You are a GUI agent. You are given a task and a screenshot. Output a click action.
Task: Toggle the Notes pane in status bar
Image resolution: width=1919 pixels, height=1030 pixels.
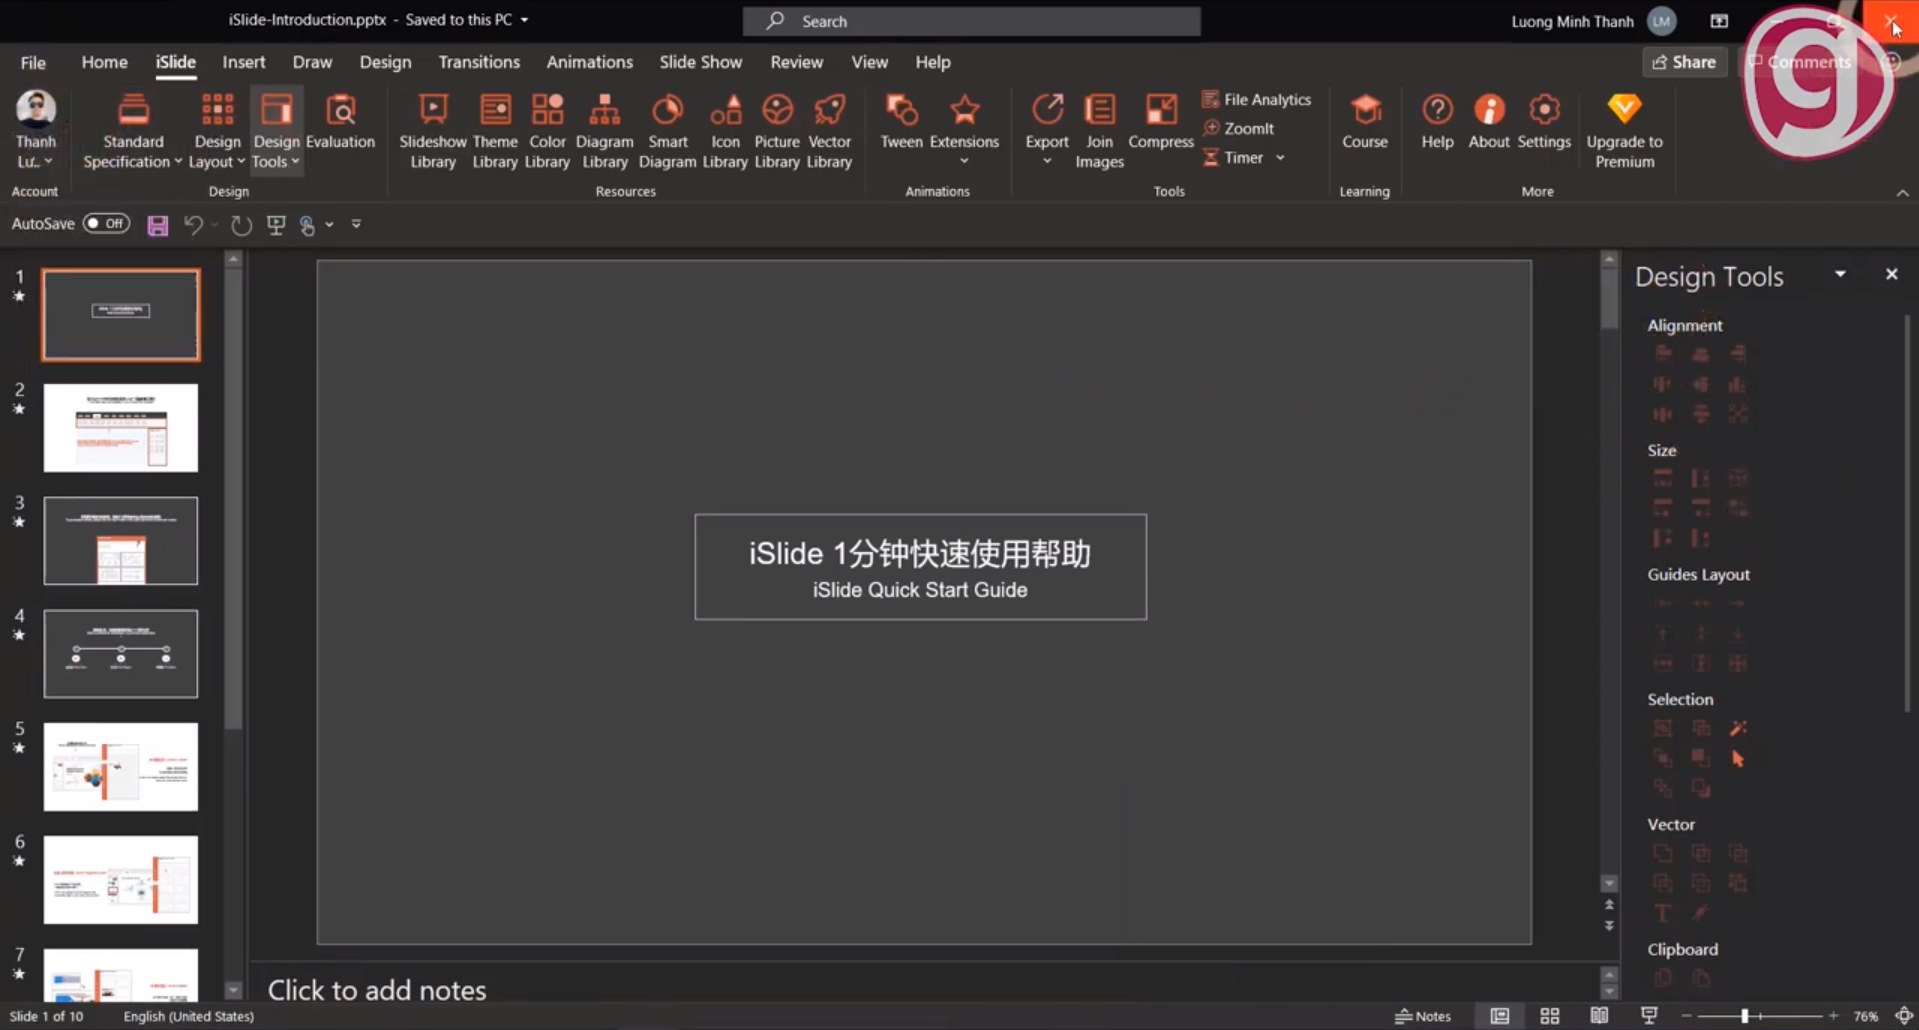tap(1422, 1016)
